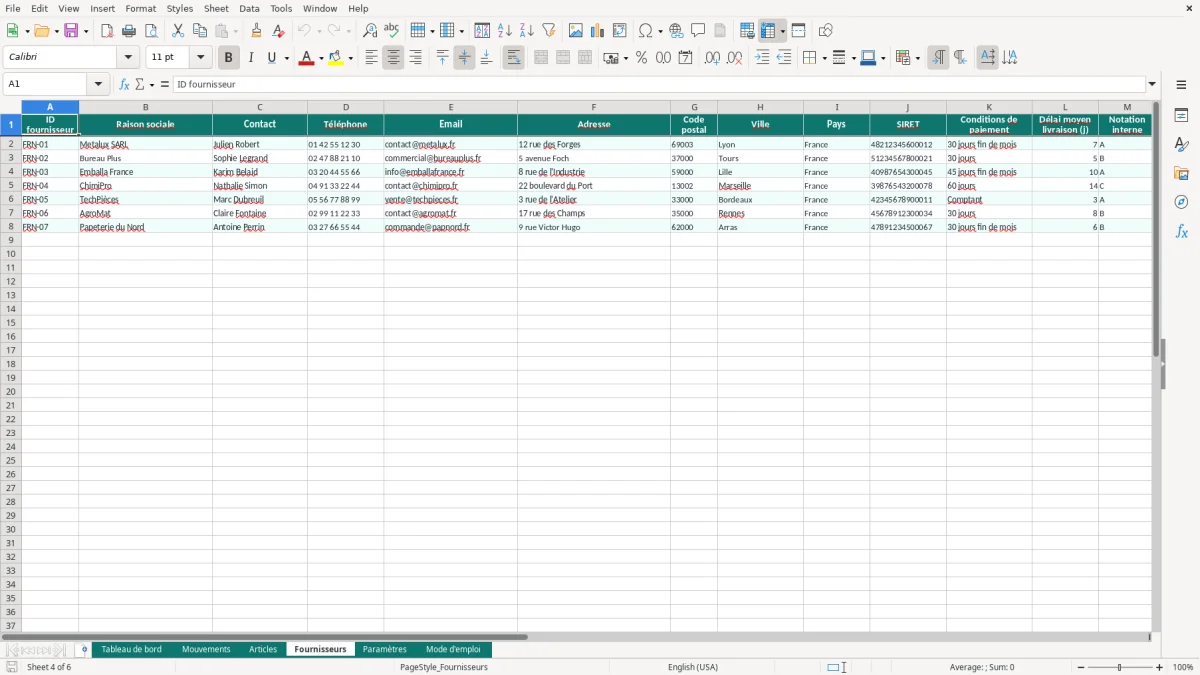Toggle Underline formatting
This screenshot has width=1200, height=675.
(271, 58)
